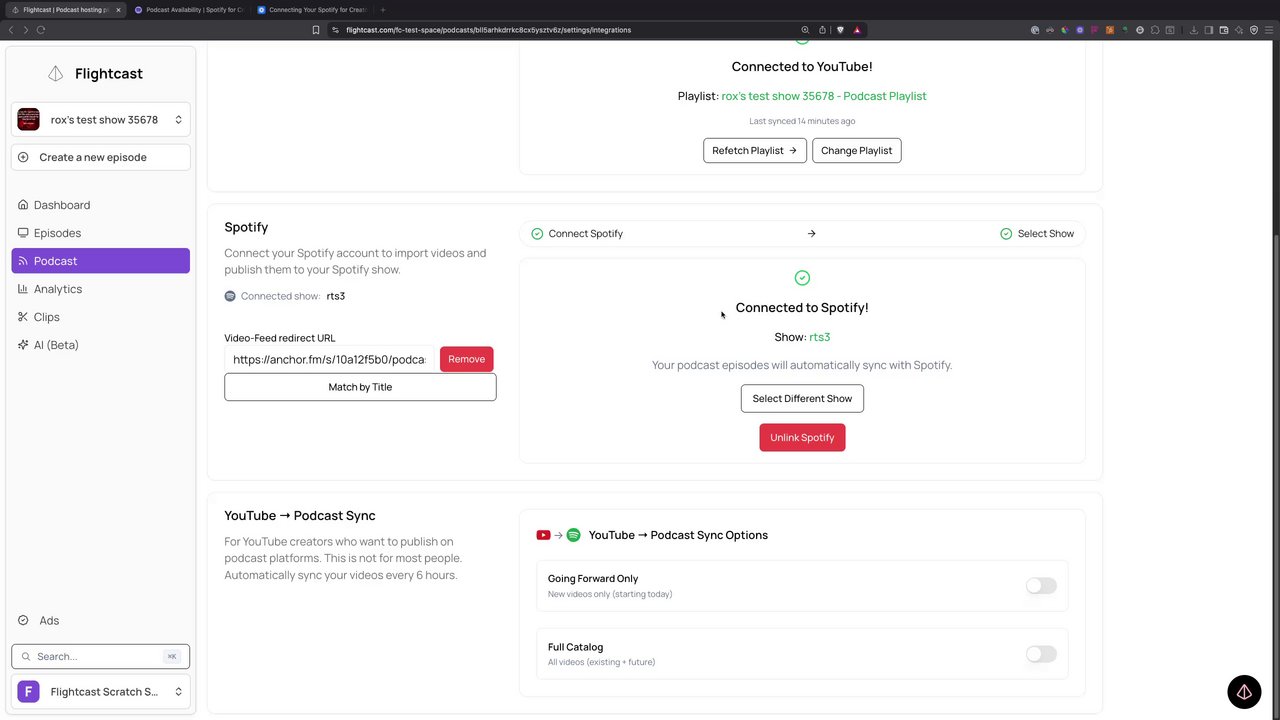Click Match by Title button

[x=360, y=387]
